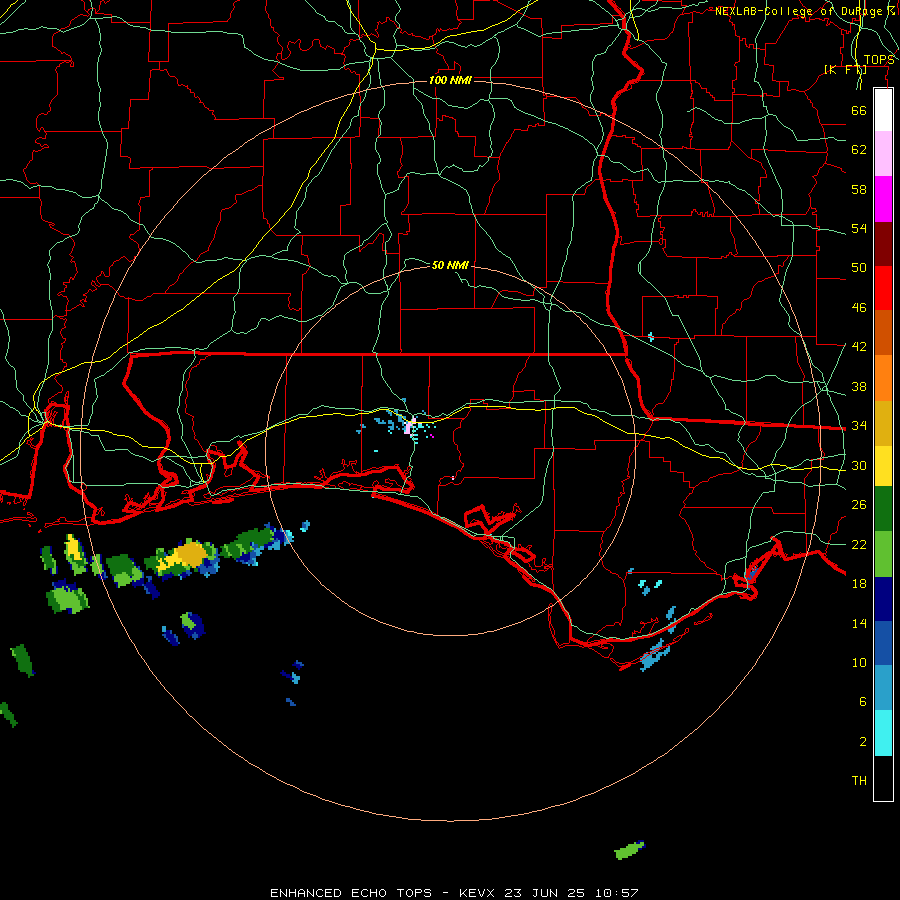Click the 34 legend scale label
Screen dimensions: 900x900
click(x=859, y=426)
